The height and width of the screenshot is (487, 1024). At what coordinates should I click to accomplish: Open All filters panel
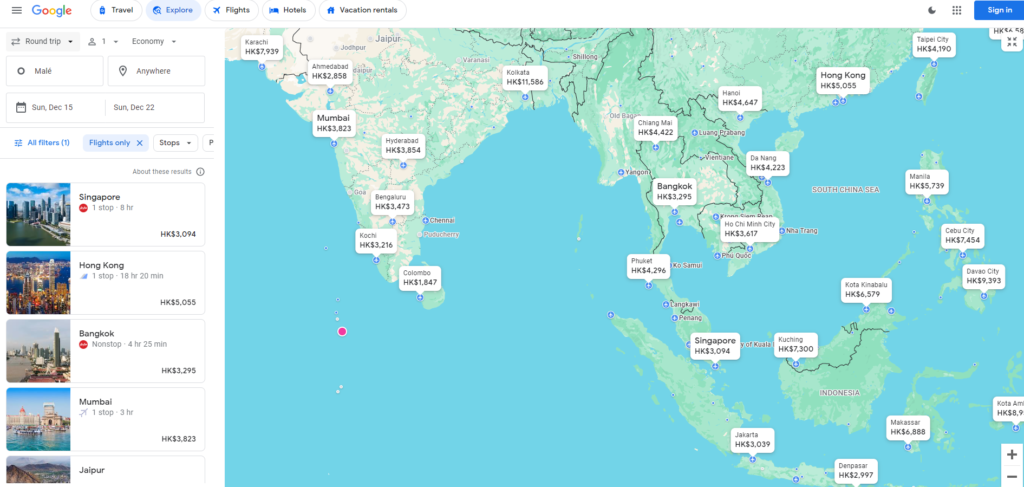tap(41, 143)
